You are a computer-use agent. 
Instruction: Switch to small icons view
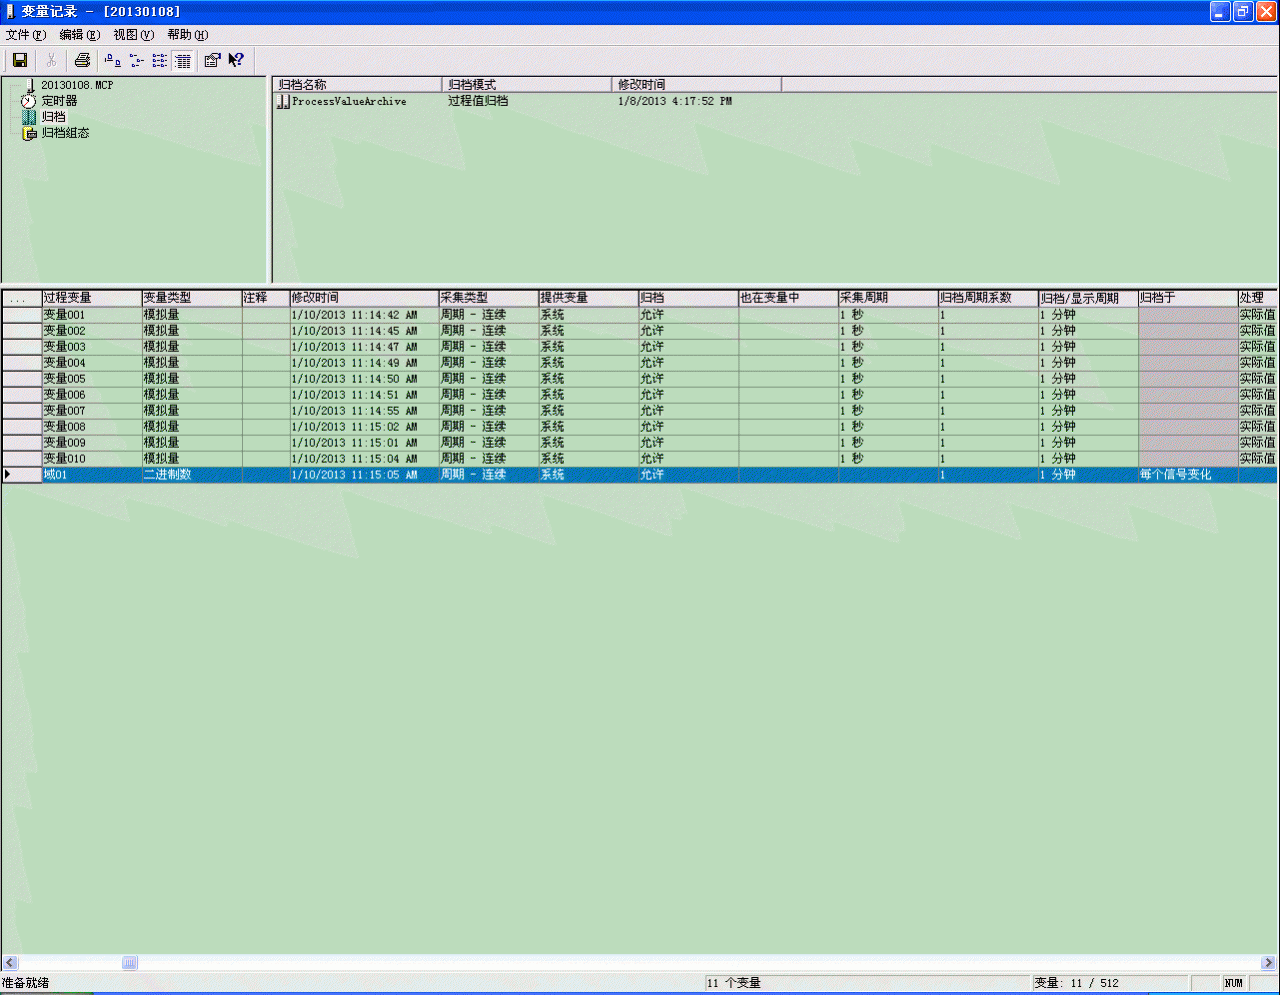click(137, 60)
